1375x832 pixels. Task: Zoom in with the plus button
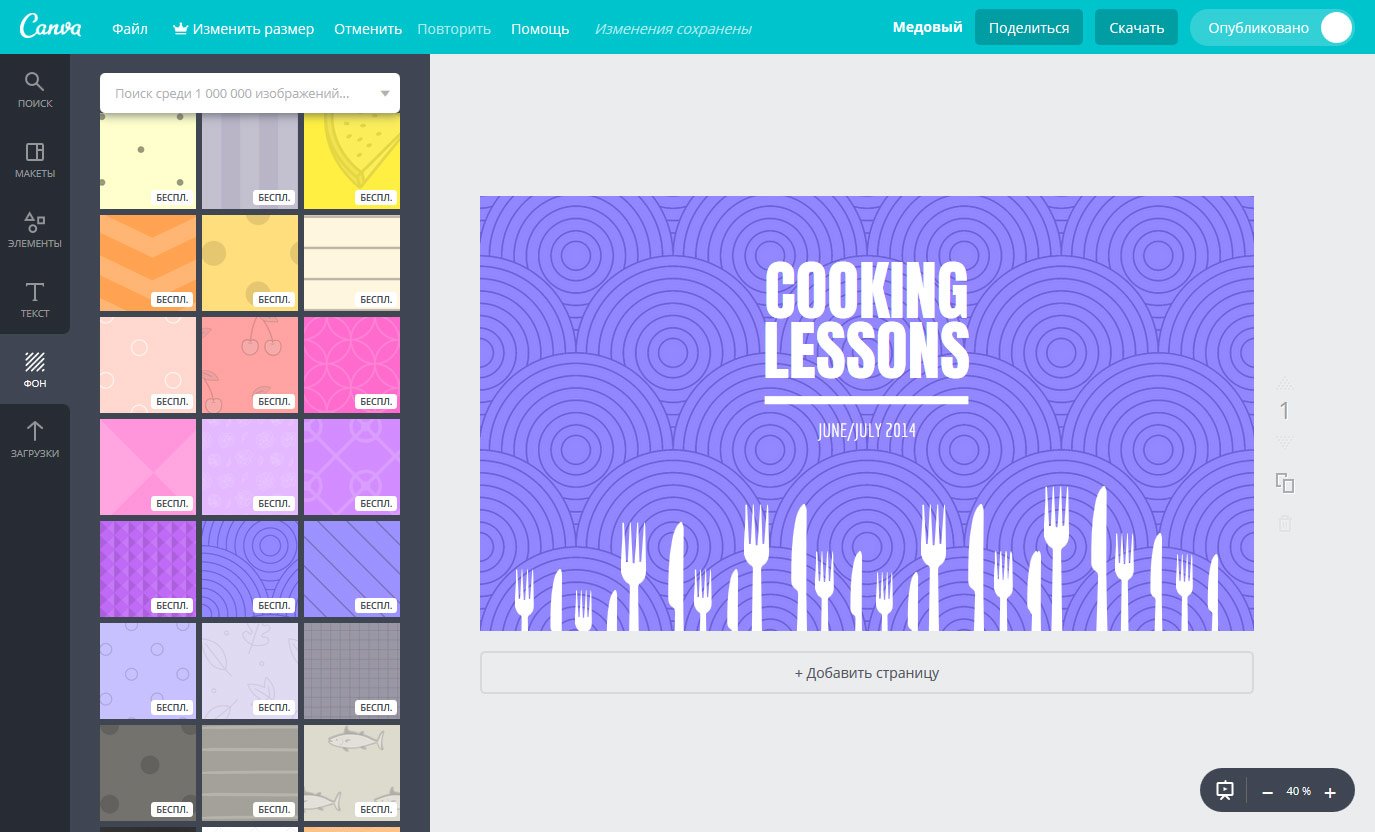(x=1330, y=792)
